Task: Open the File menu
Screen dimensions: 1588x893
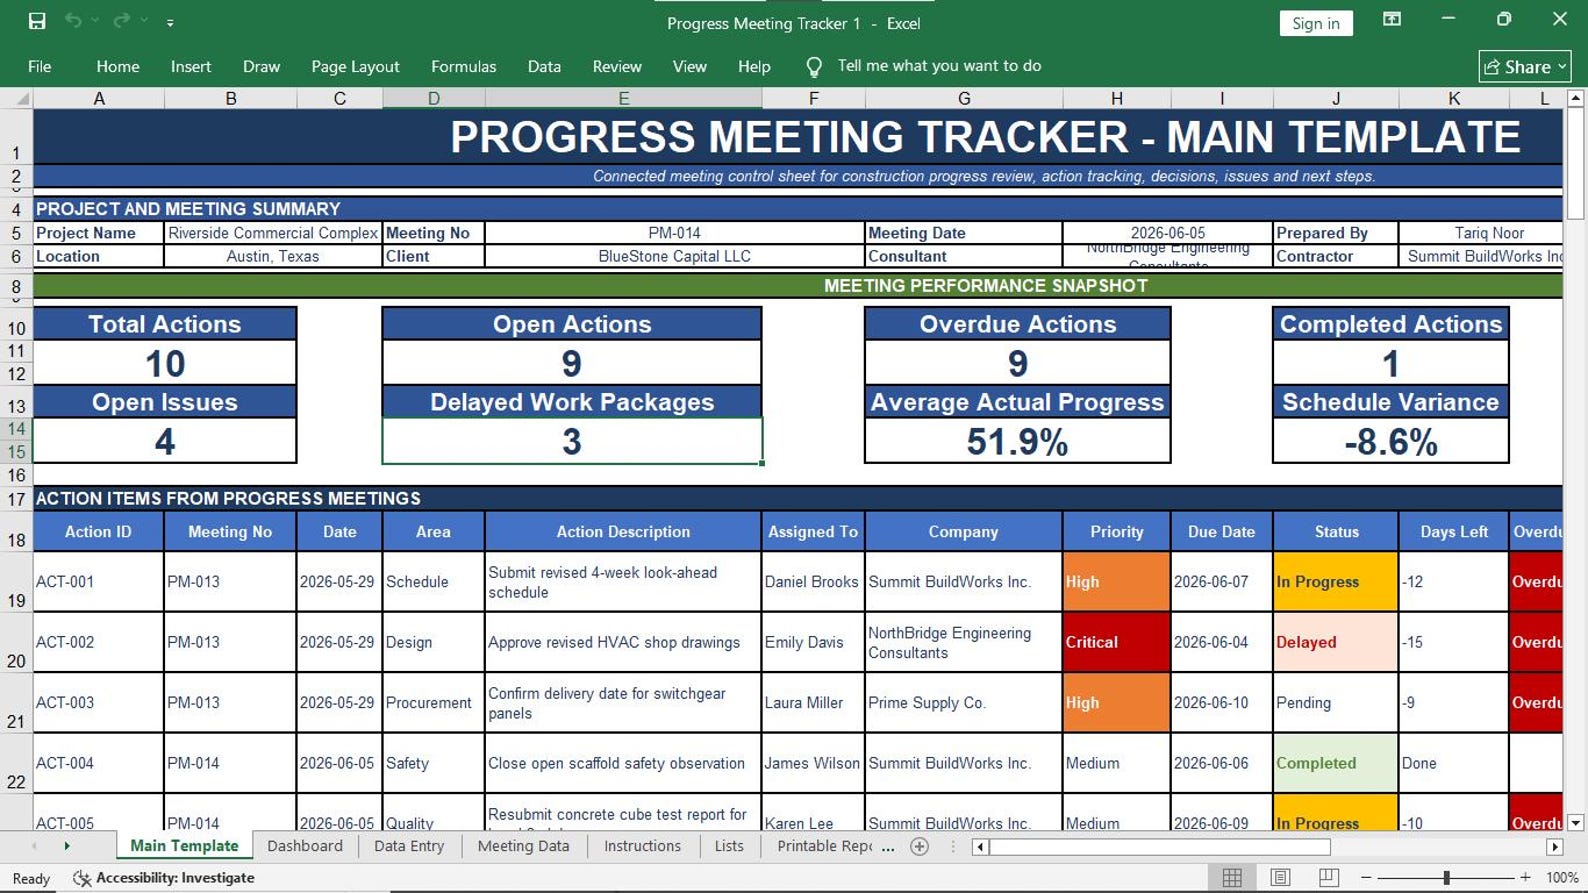Action: 40,67
